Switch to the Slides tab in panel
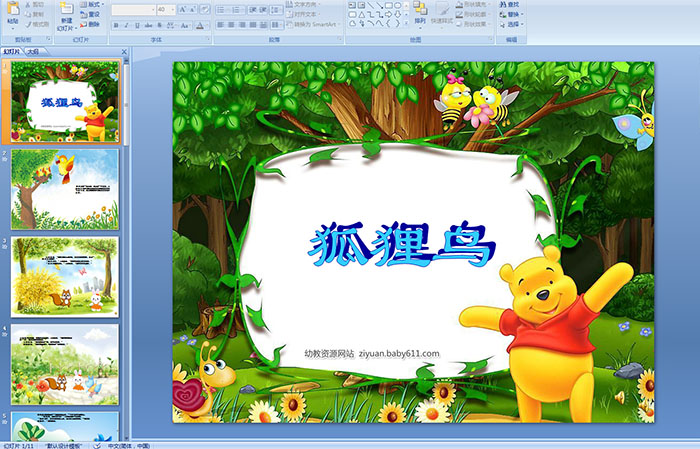This screenshot has height=449, width=700. 12,51
